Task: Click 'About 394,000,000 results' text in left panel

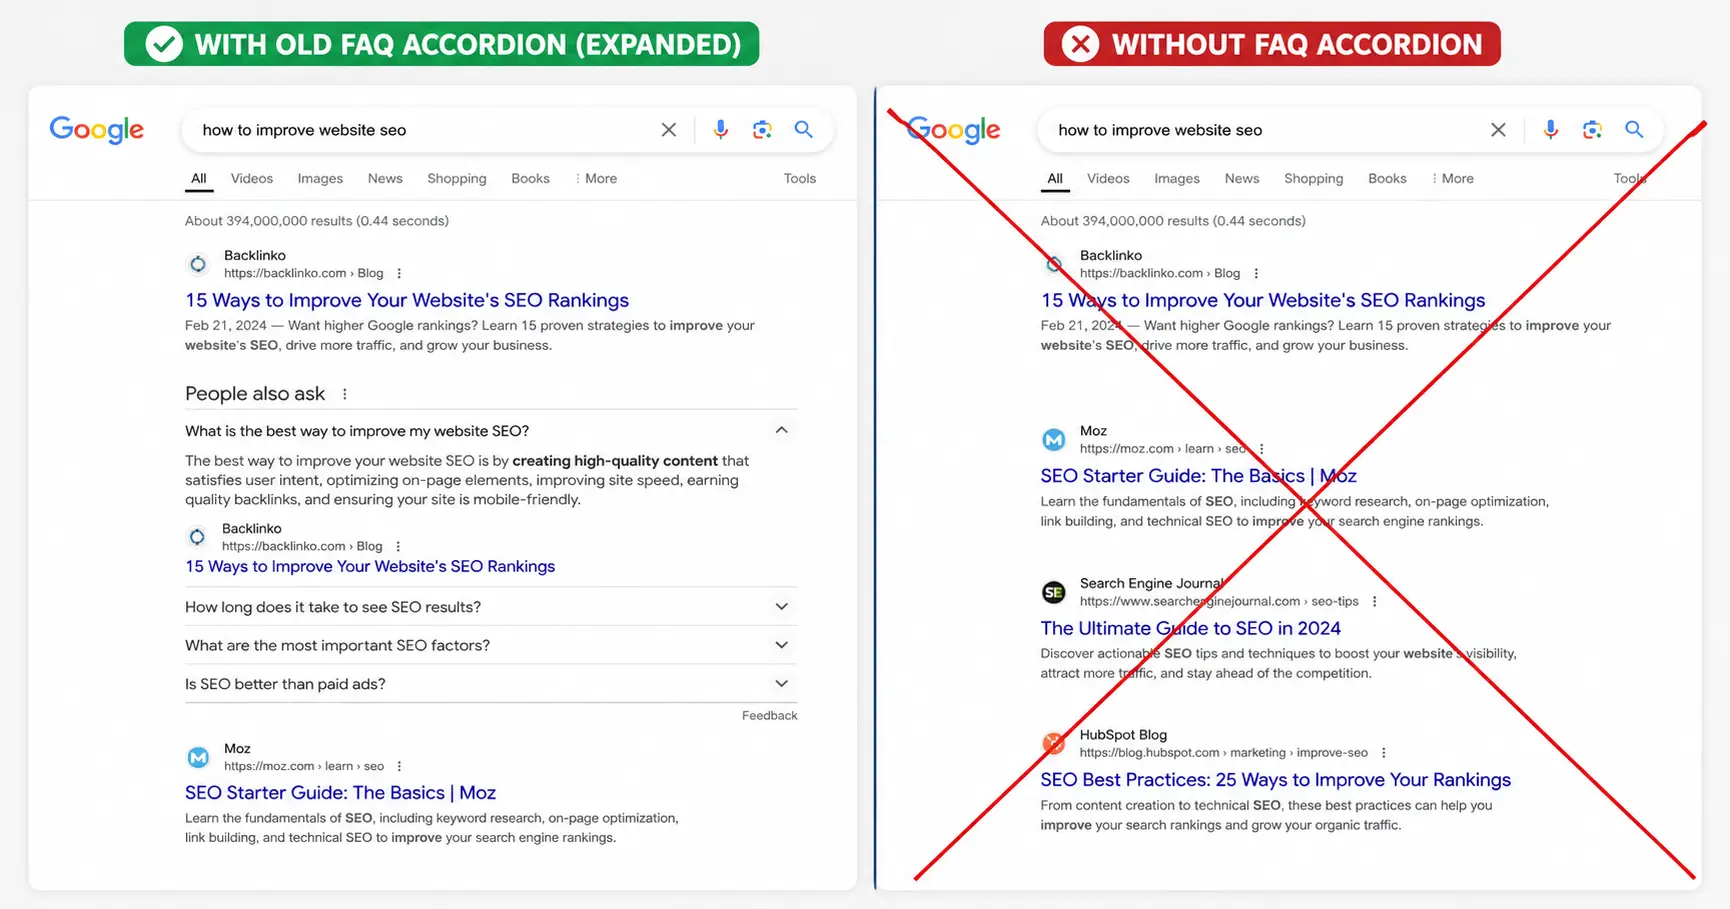Action: click(317, 221)
